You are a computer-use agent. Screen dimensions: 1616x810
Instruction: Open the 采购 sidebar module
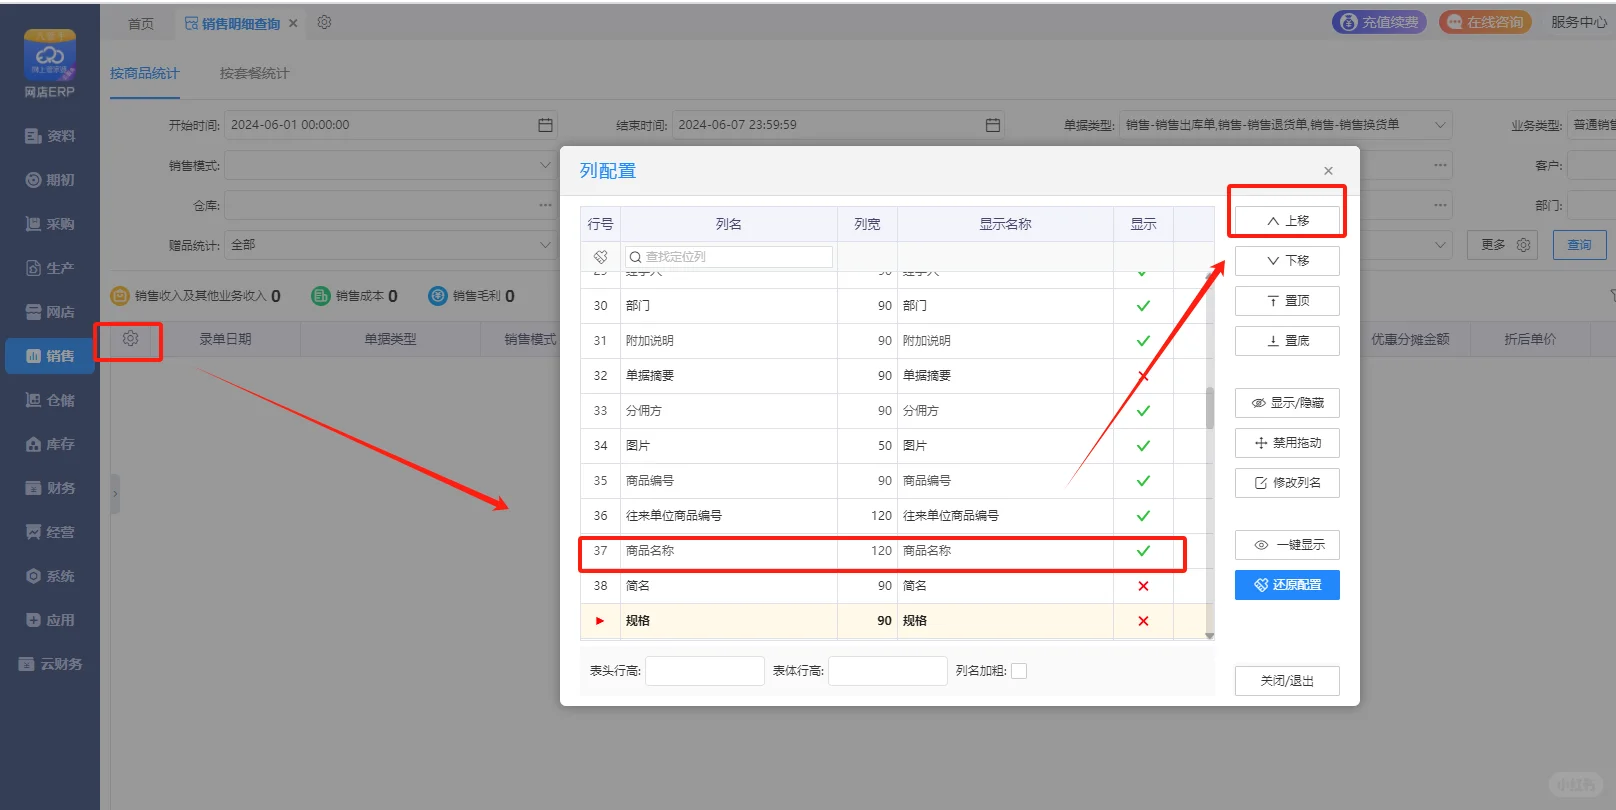click(x=50, y=224)
